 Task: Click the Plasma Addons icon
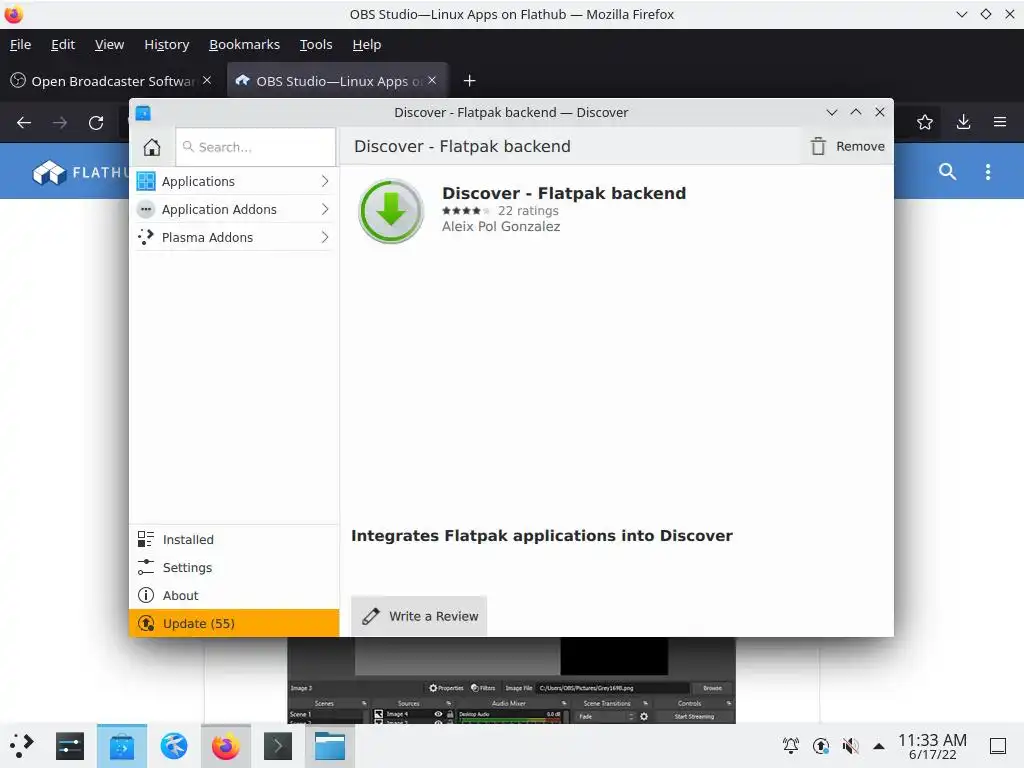point(146,238)
